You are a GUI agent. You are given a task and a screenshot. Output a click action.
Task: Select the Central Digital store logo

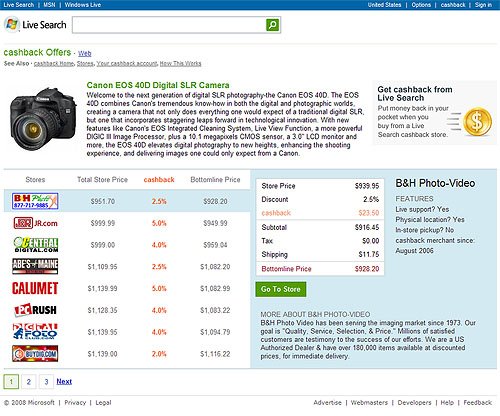[36, 244]
